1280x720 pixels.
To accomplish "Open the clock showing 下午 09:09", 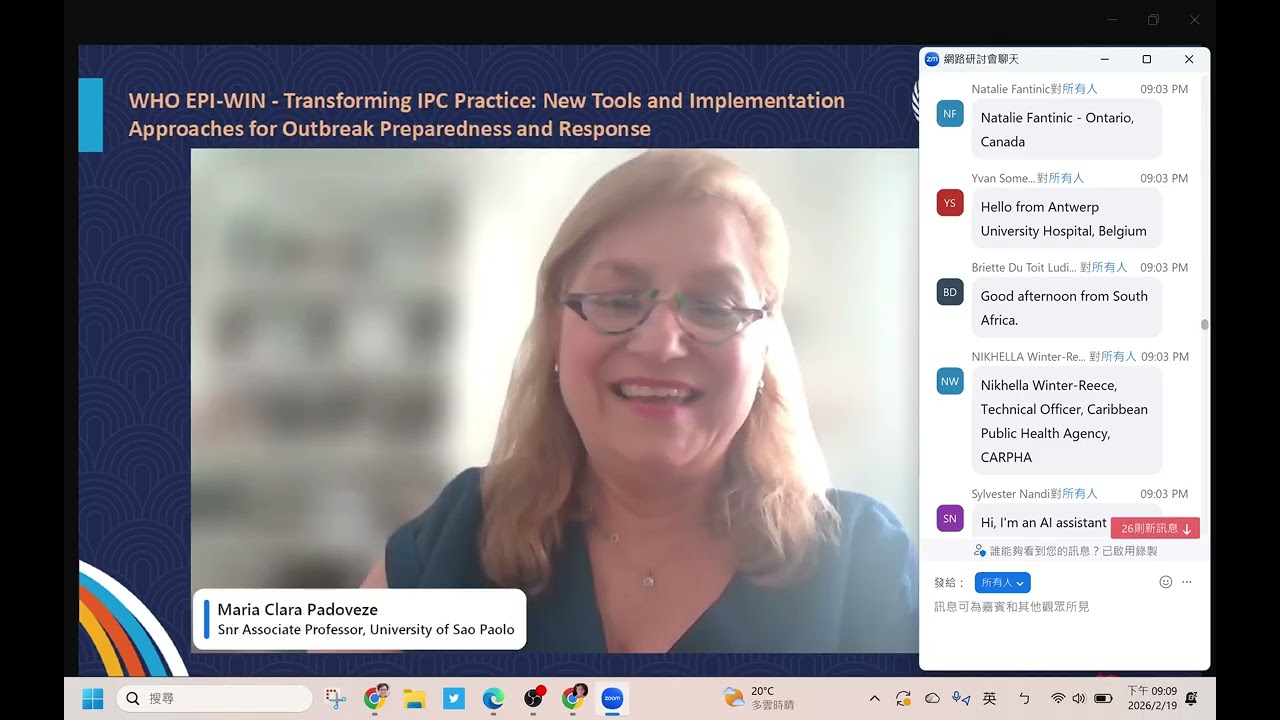I will (1152, 698).
